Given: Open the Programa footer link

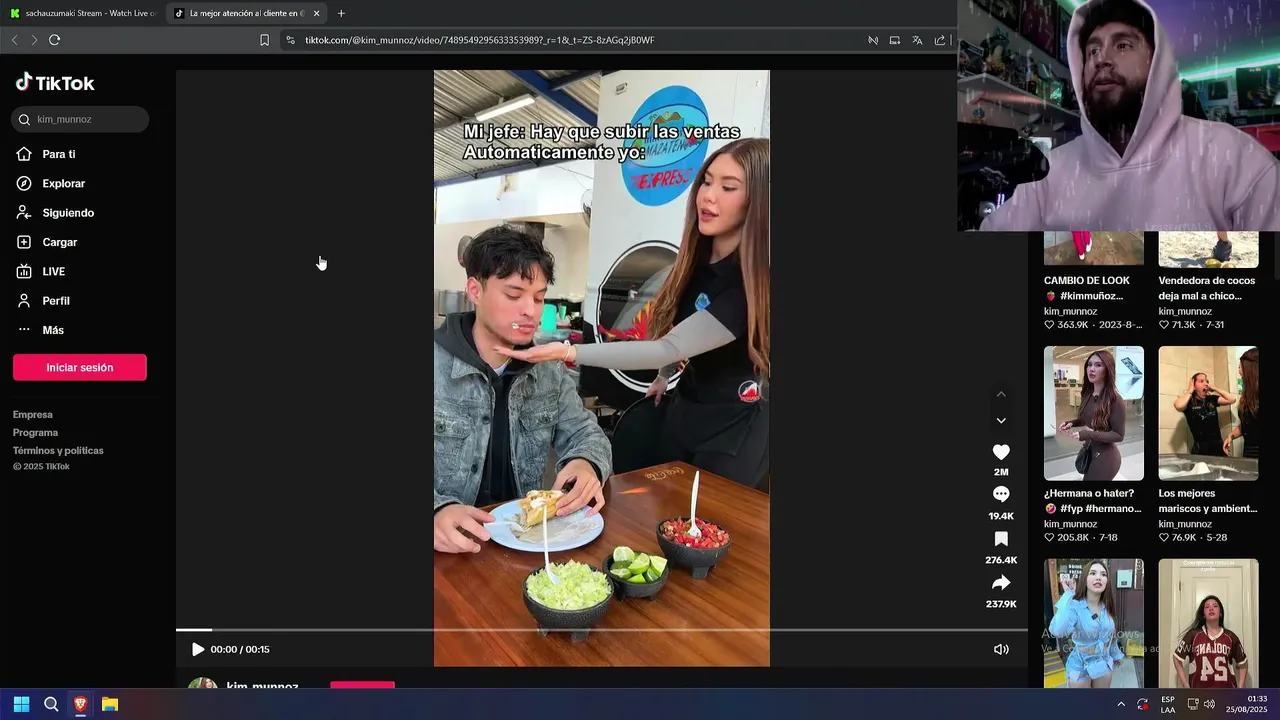Looking at the screenshot, I should (x=35, y=432).
